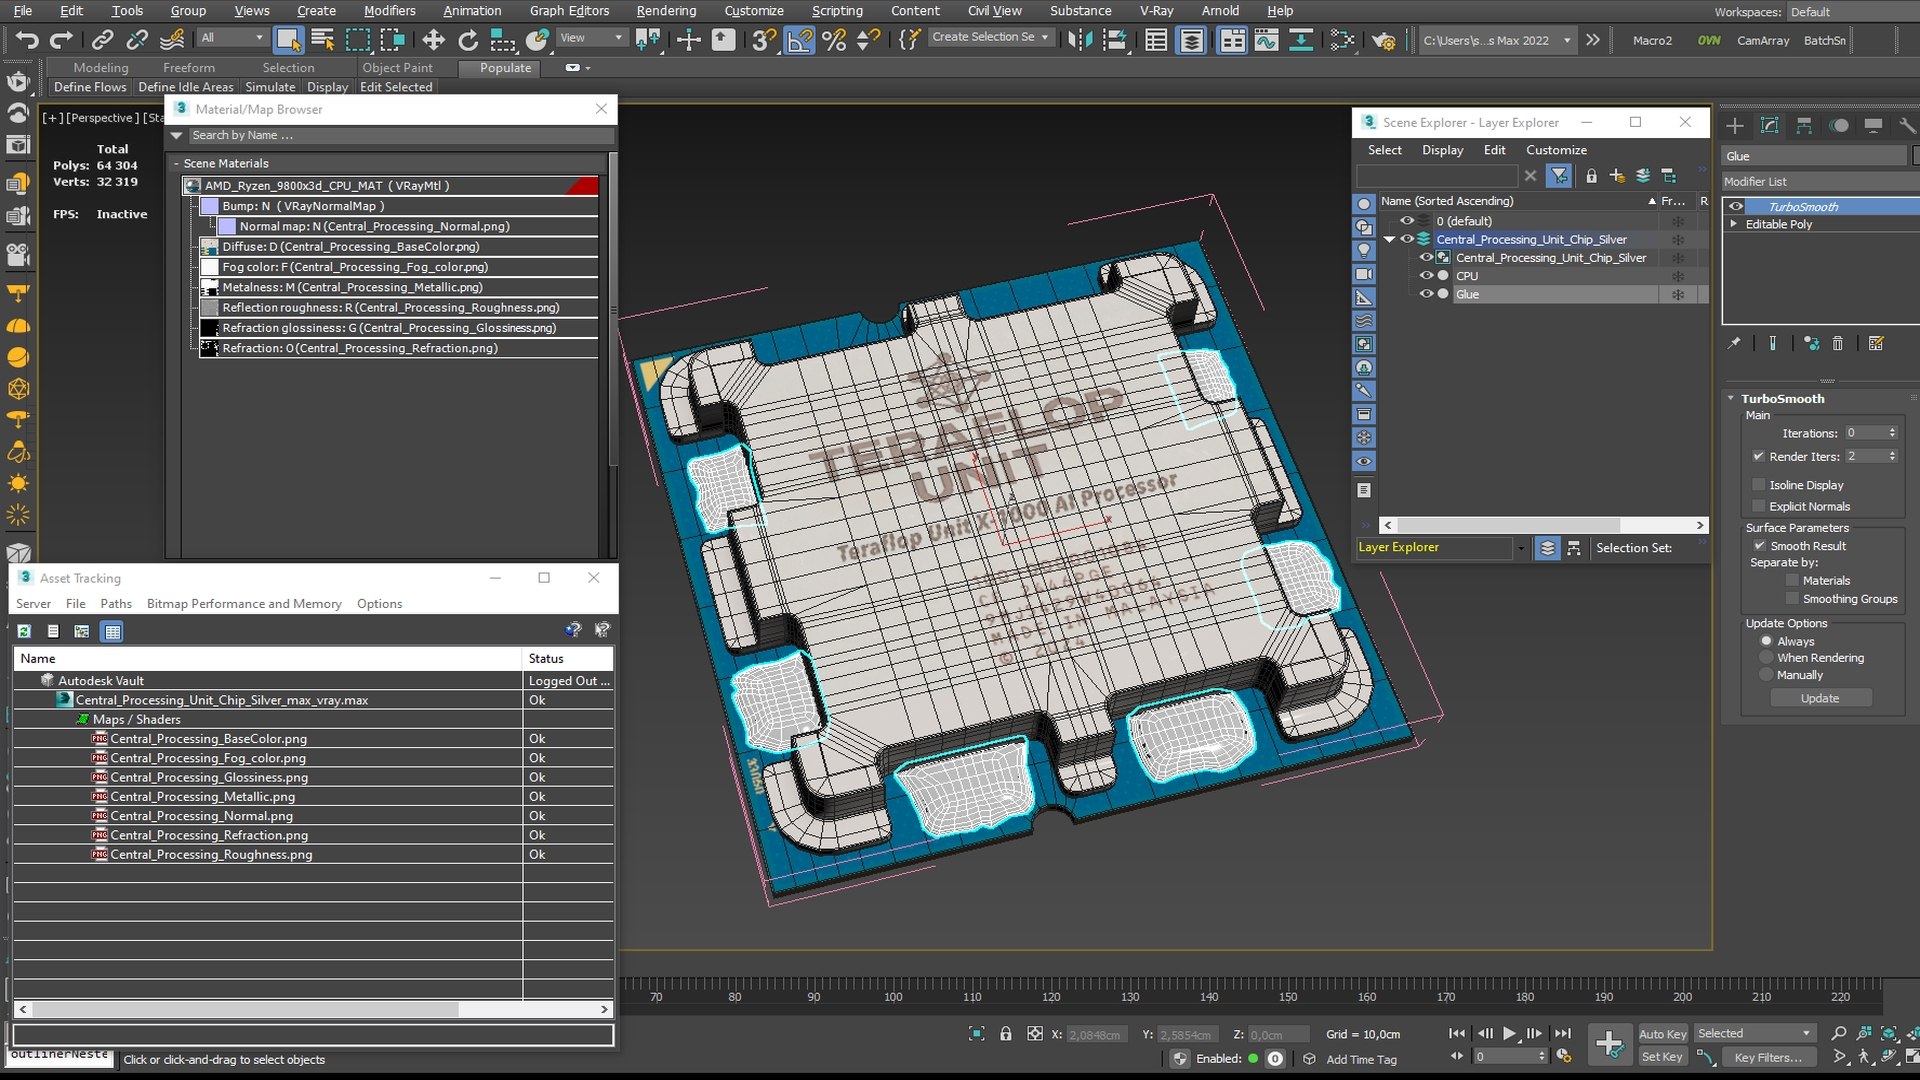Click Select and Link chain icon
This screenshot has width=1920, height=1080.
tap(102, 40)
